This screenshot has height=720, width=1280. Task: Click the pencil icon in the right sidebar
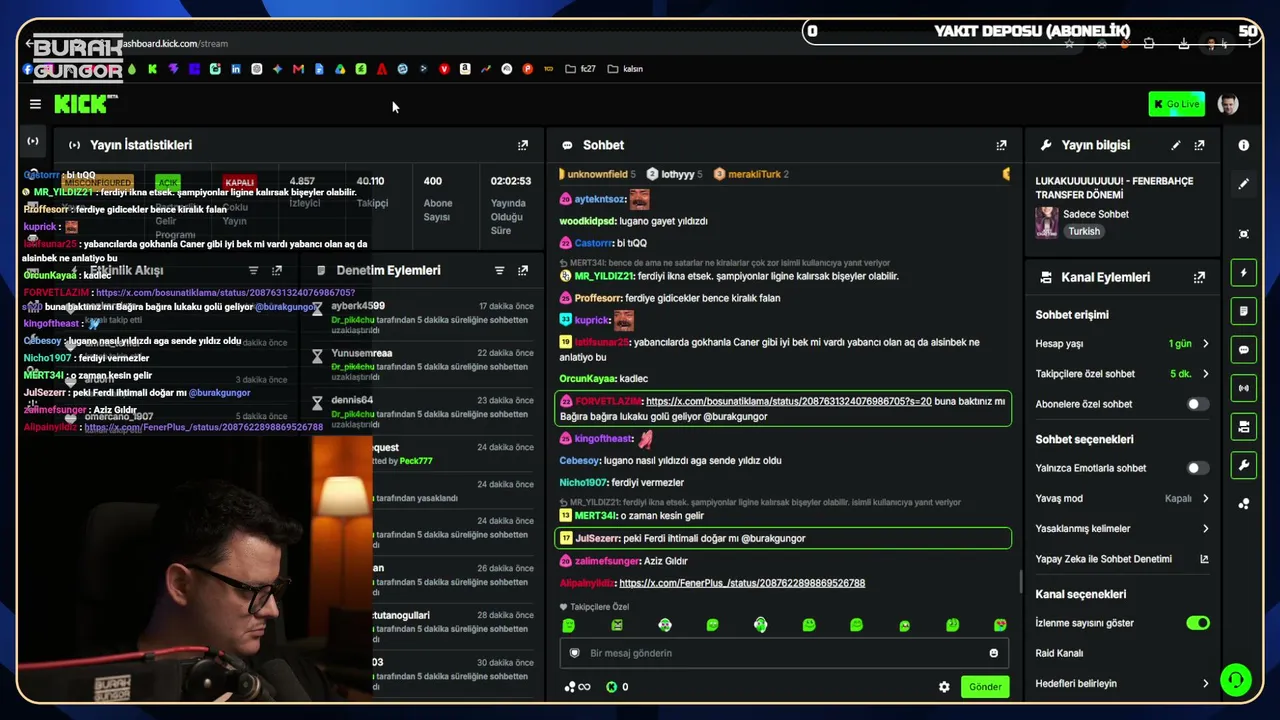[1244, 184]
